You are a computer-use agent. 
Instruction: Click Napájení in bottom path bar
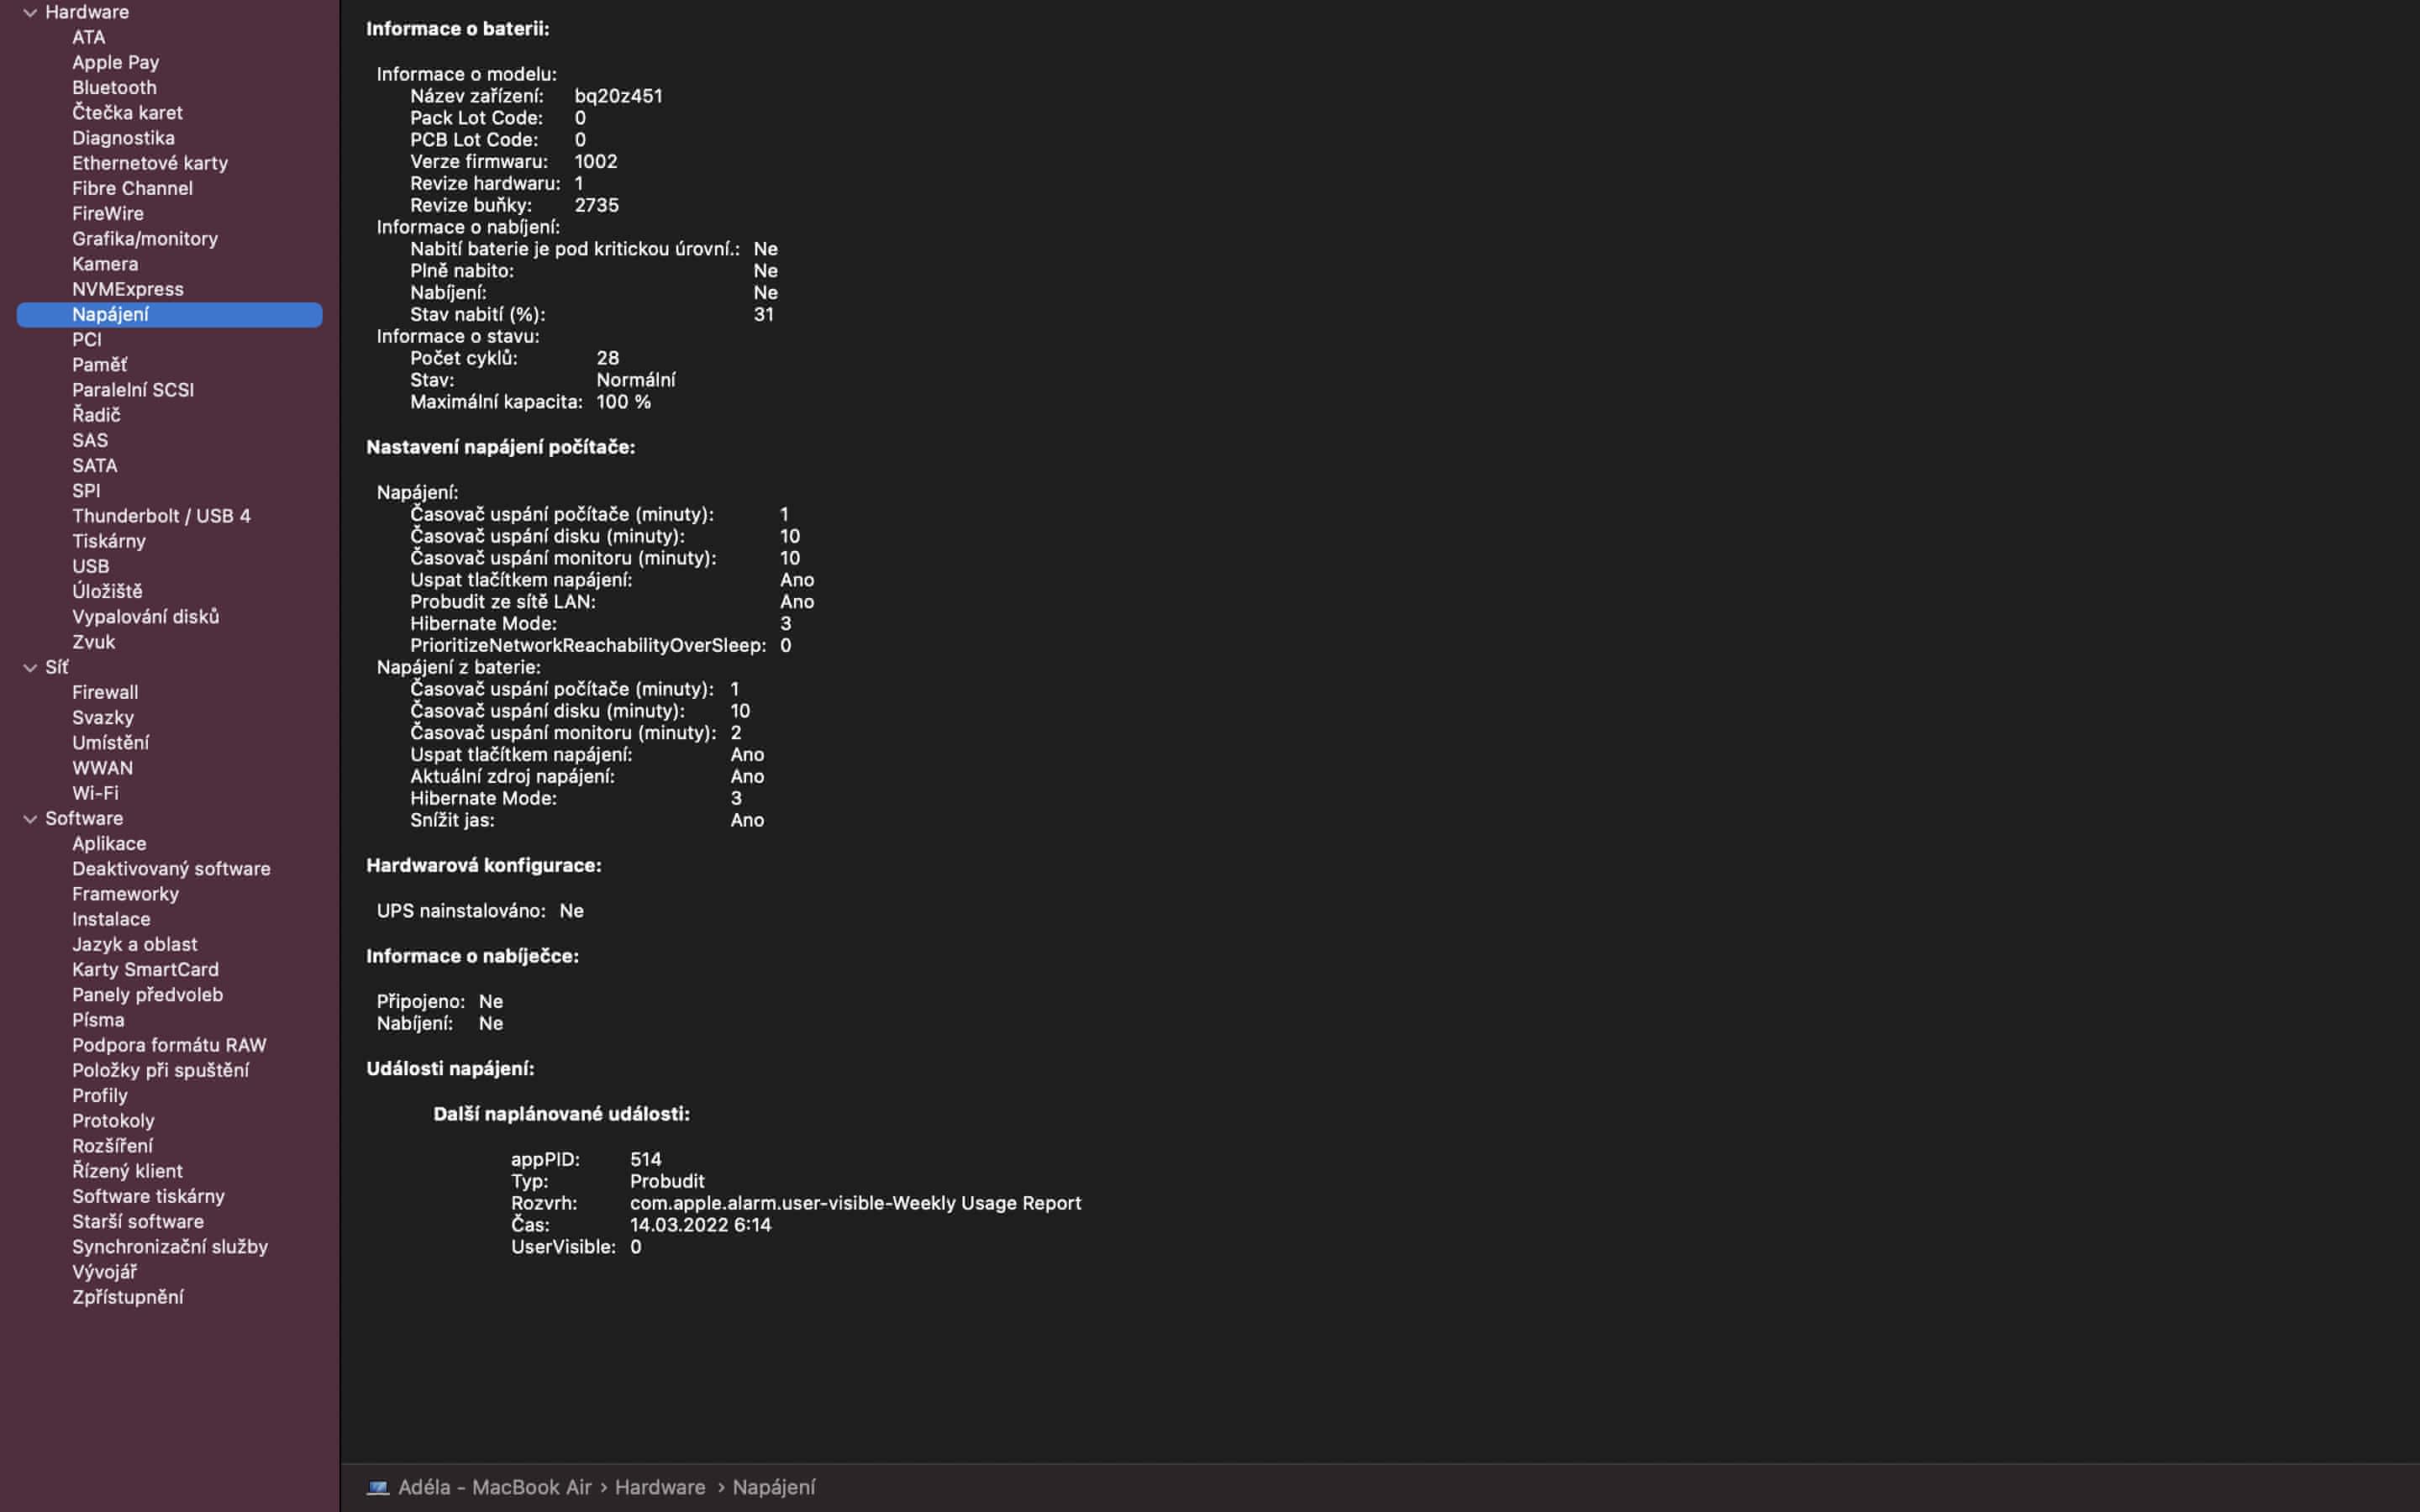pos(773,1487)
